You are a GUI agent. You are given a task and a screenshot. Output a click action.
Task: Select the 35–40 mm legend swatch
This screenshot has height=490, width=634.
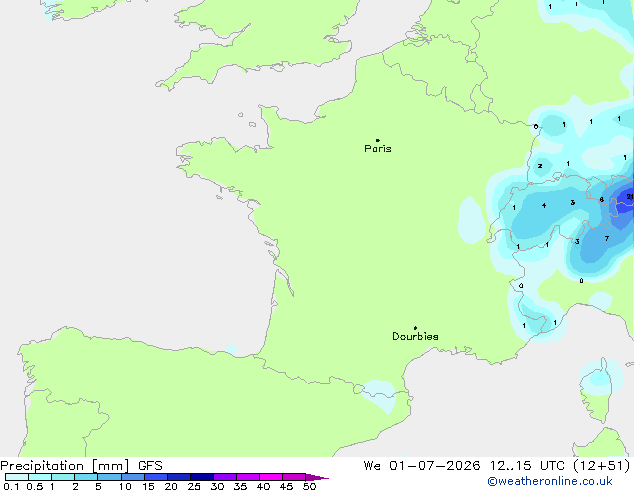pos(248,477)
